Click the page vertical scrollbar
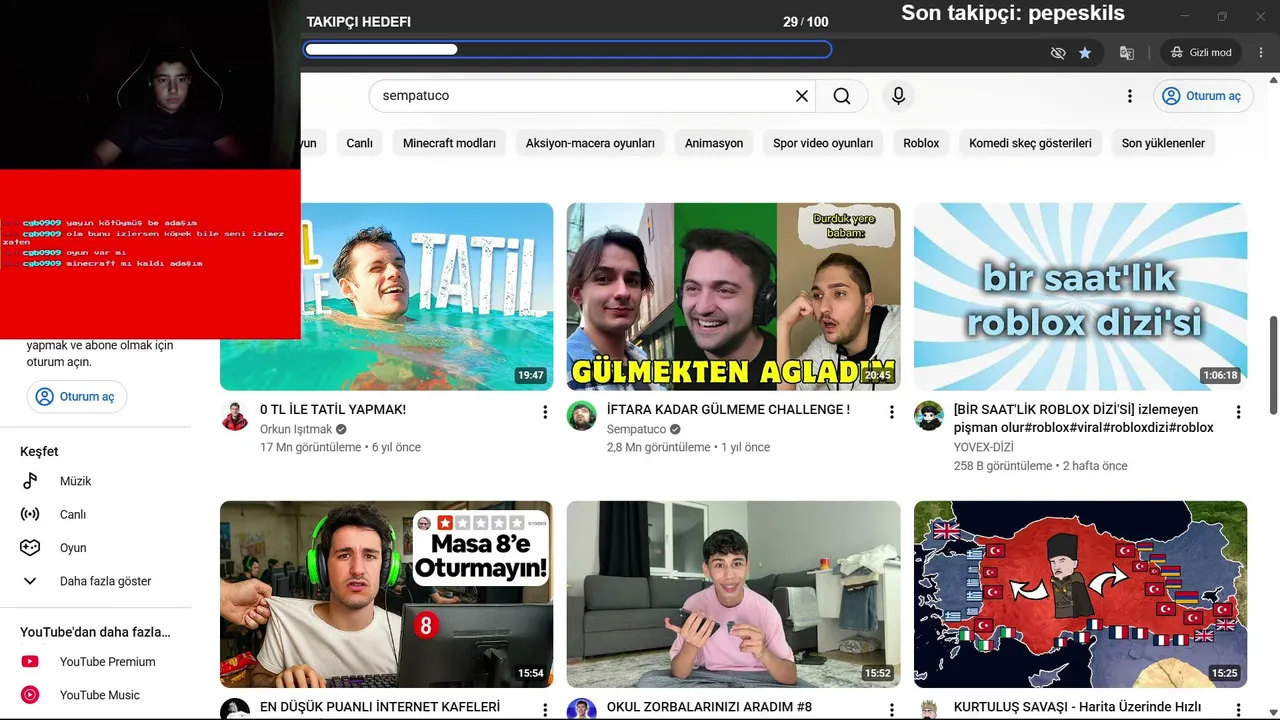 coord(1273,365)
